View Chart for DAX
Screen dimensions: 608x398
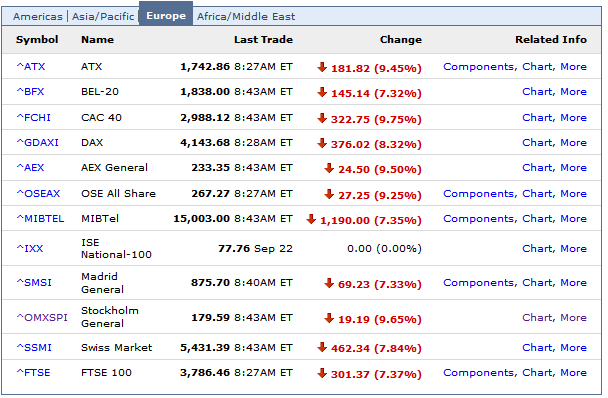[537, 143]
